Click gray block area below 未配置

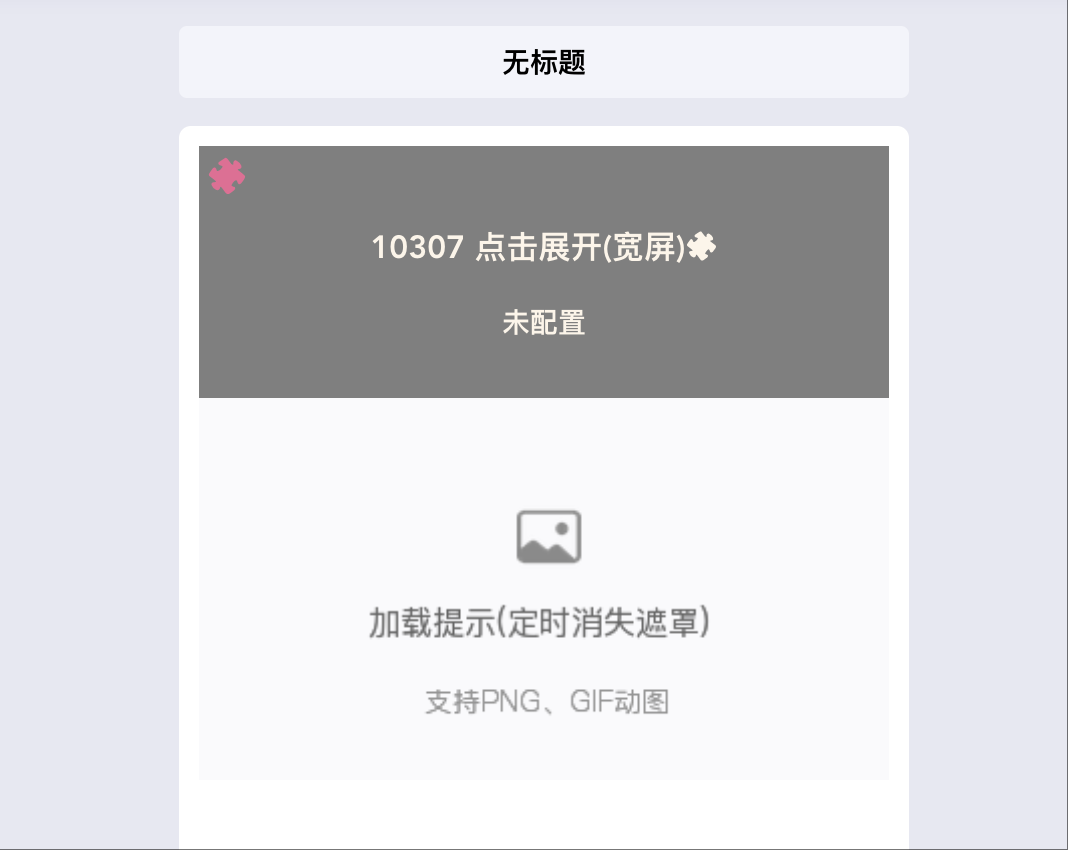[x=544, y=369]
